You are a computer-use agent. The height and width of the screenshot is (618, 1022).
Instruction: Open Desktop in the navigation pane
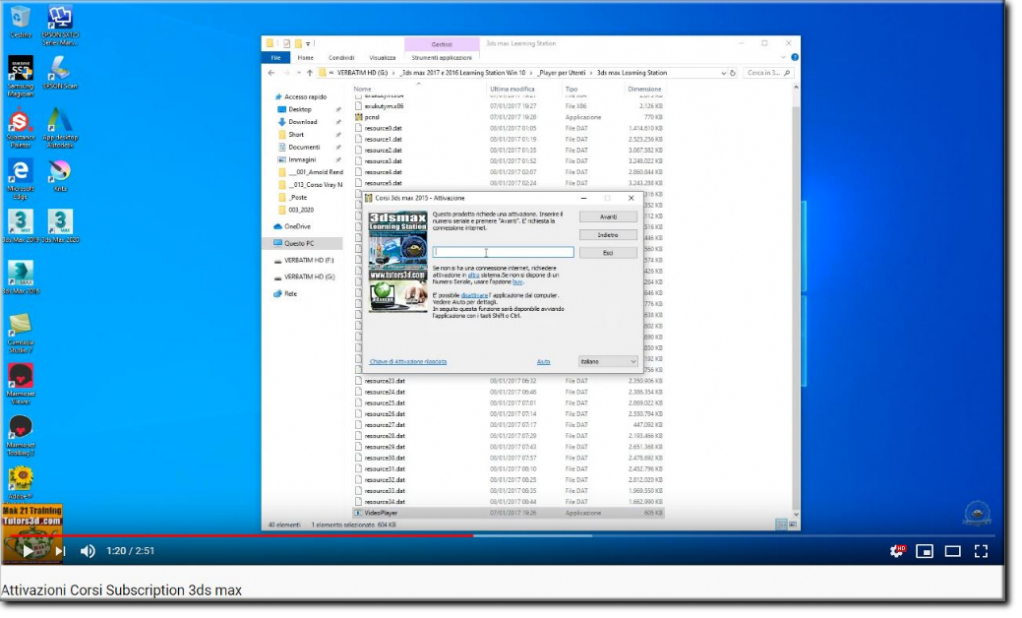pyautogui.click(x=300, y=109)
